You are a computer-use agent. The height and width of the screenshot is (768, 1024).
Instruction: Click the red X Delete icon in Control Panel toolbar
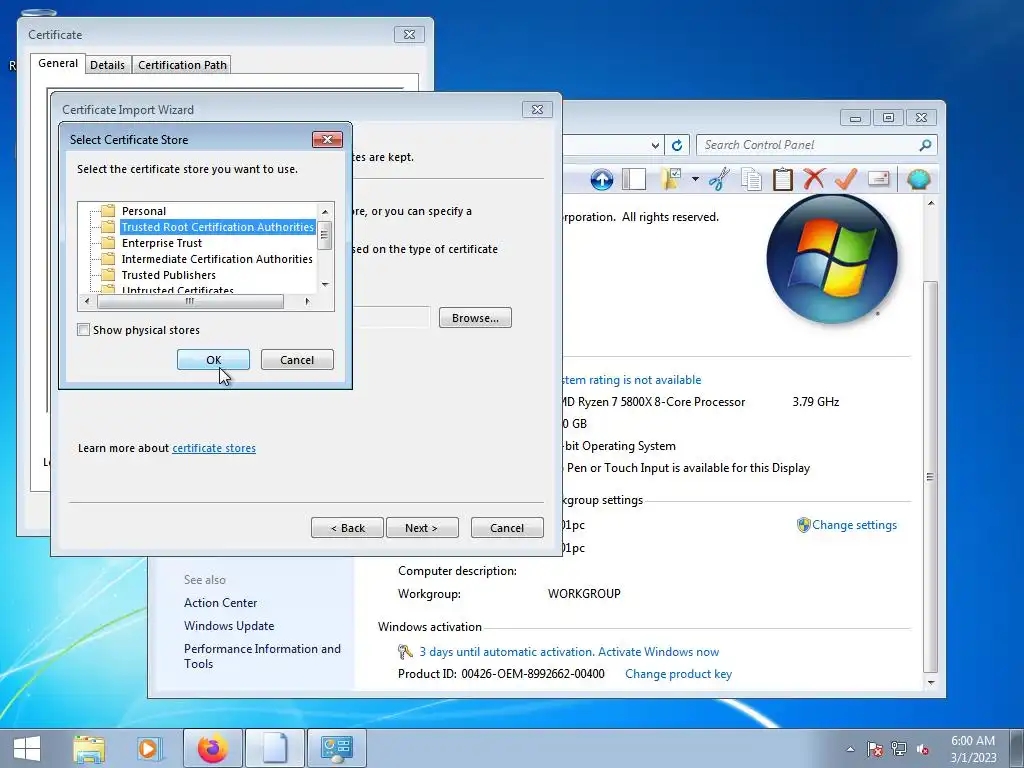tap(814, 179)
